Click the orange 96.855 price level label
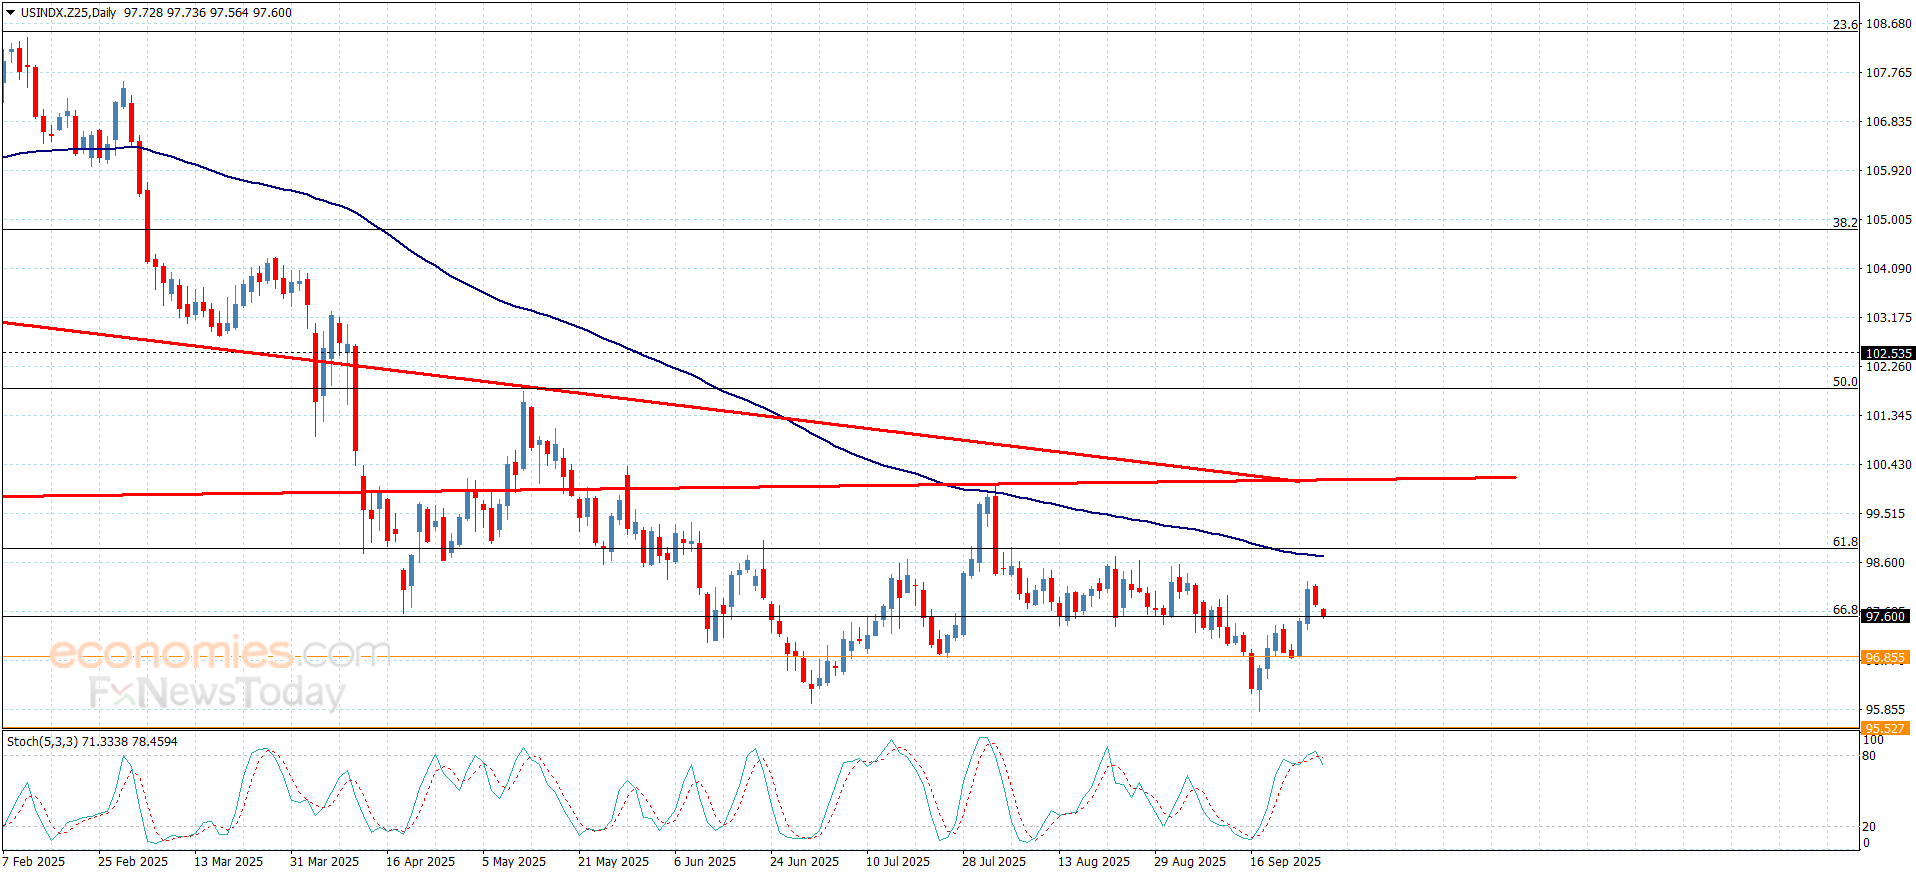1916x874 pixels. [x=1885, y=658]
